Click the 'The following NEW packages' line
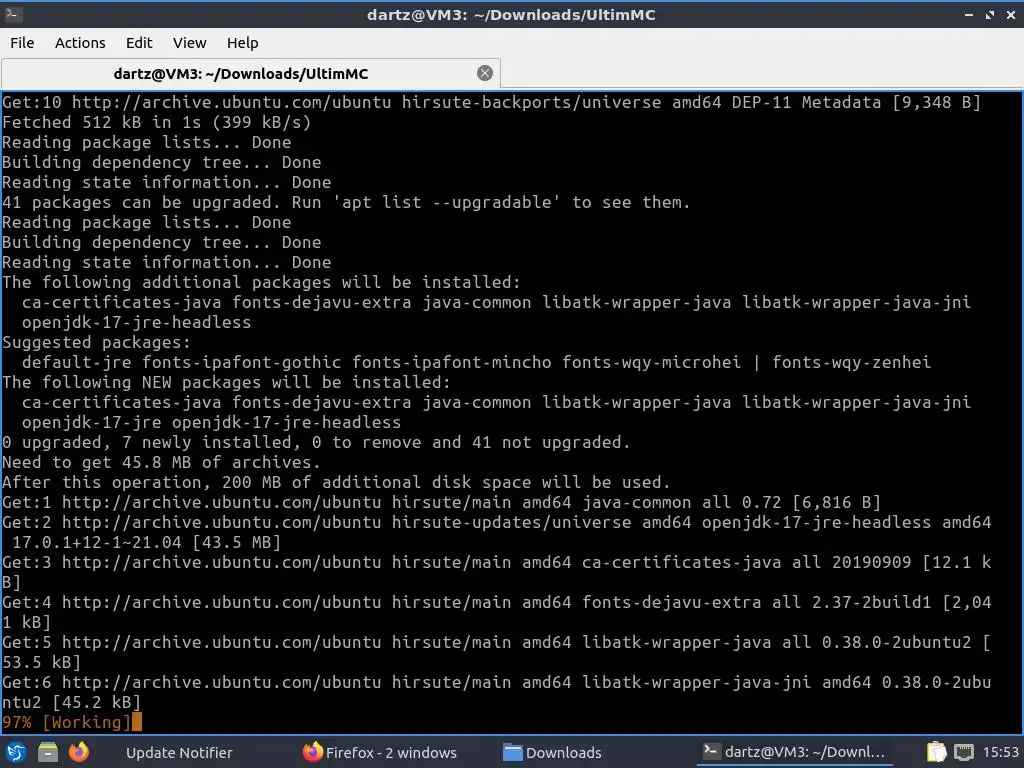Screen dimensions: 1024x768 click(x=227, y=382)
